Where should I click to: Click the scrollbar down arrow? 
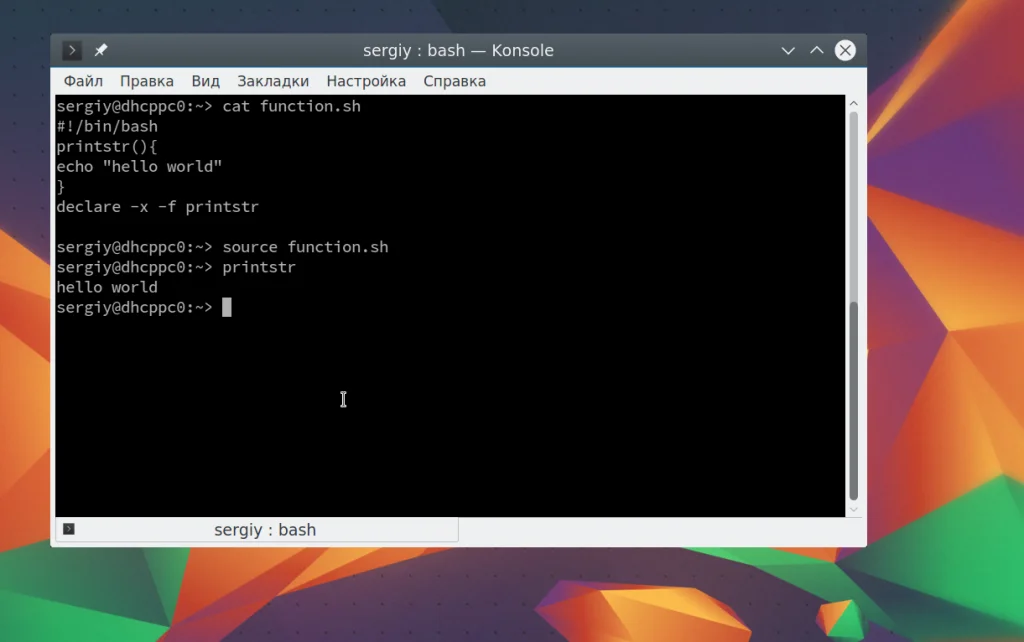[854, 510]
